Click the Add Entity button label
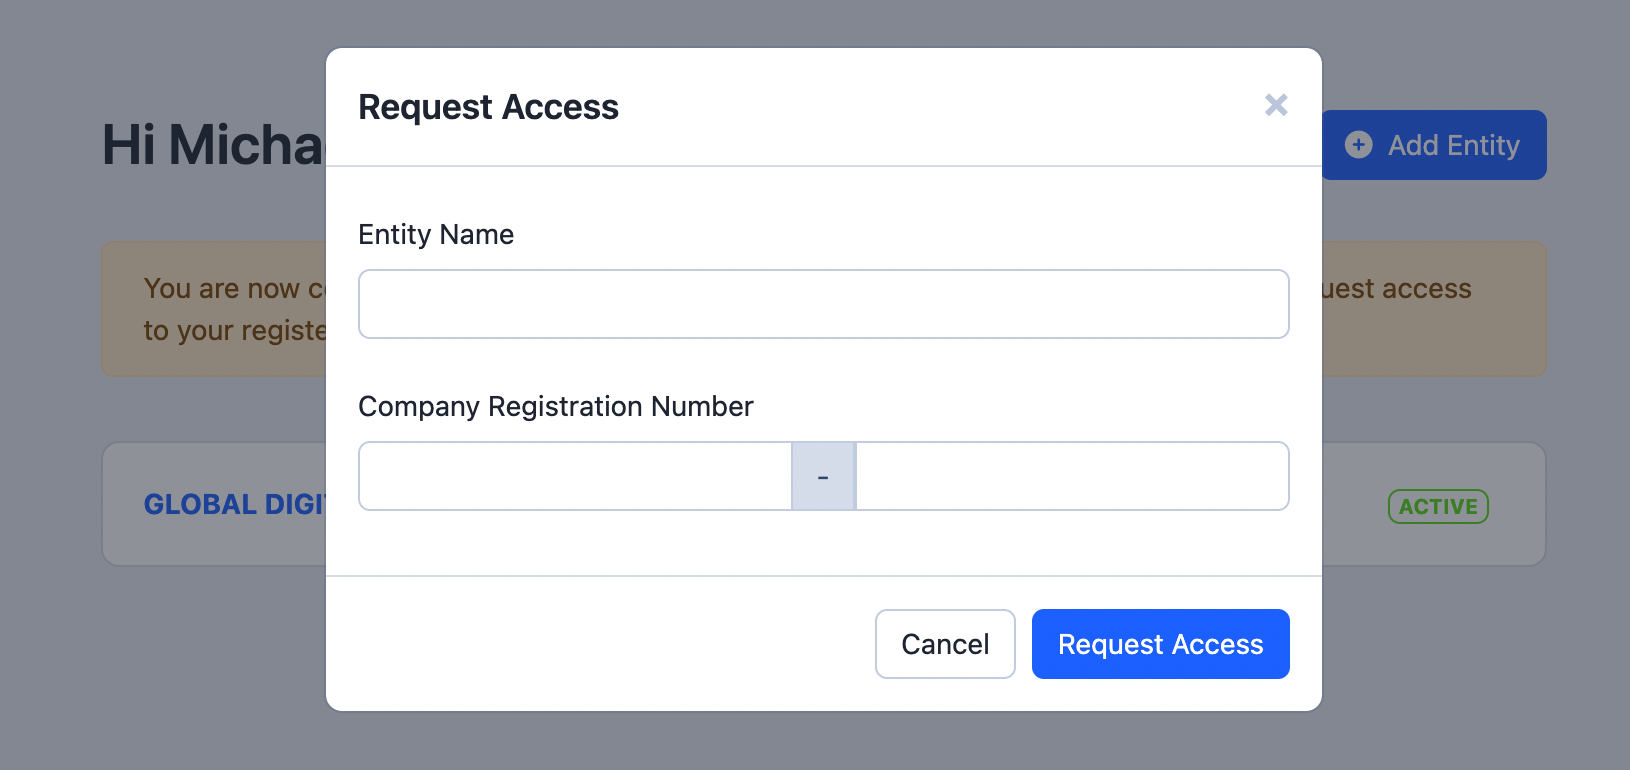Viewport: 1630px width, 770px height. point(1454,145)
